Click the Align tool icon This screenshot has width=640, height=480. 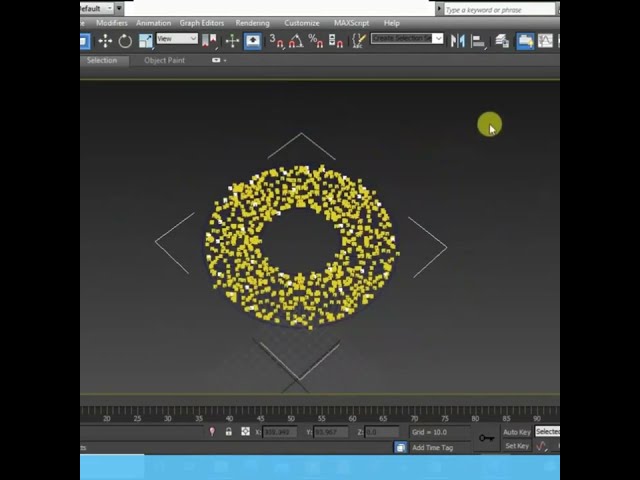(478, 41)
